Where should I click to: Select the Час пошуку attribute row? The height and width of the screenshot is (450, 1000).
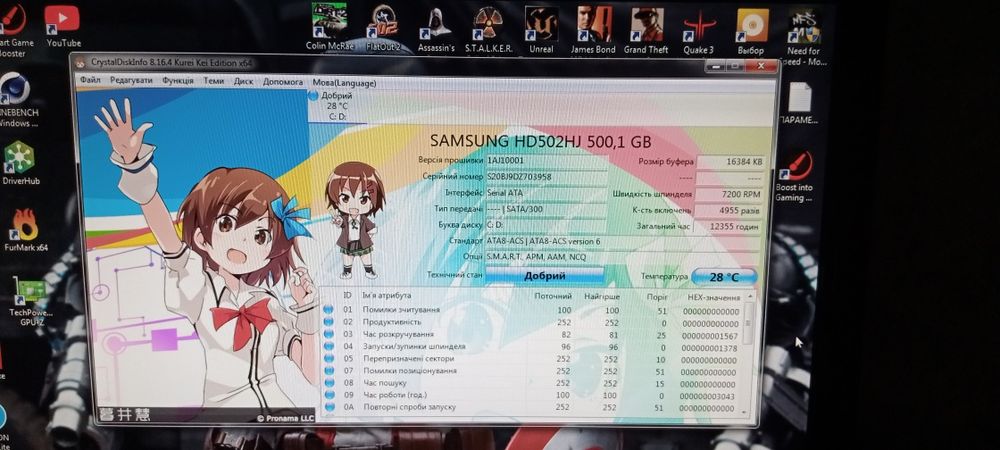[x=532, y=383]
